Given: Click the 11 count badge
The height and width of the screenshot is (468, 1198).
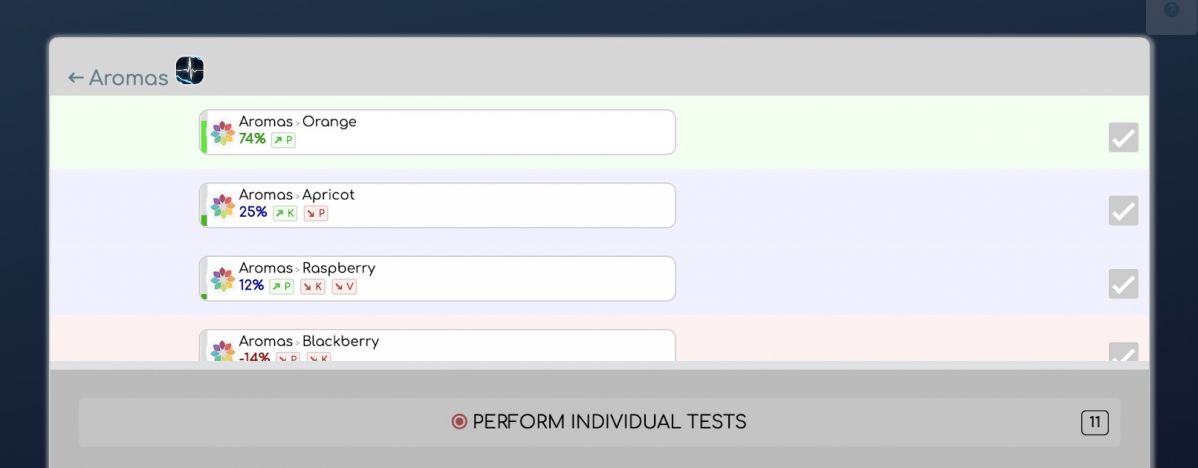Looking at the screenshot, I should point(1095,422).
